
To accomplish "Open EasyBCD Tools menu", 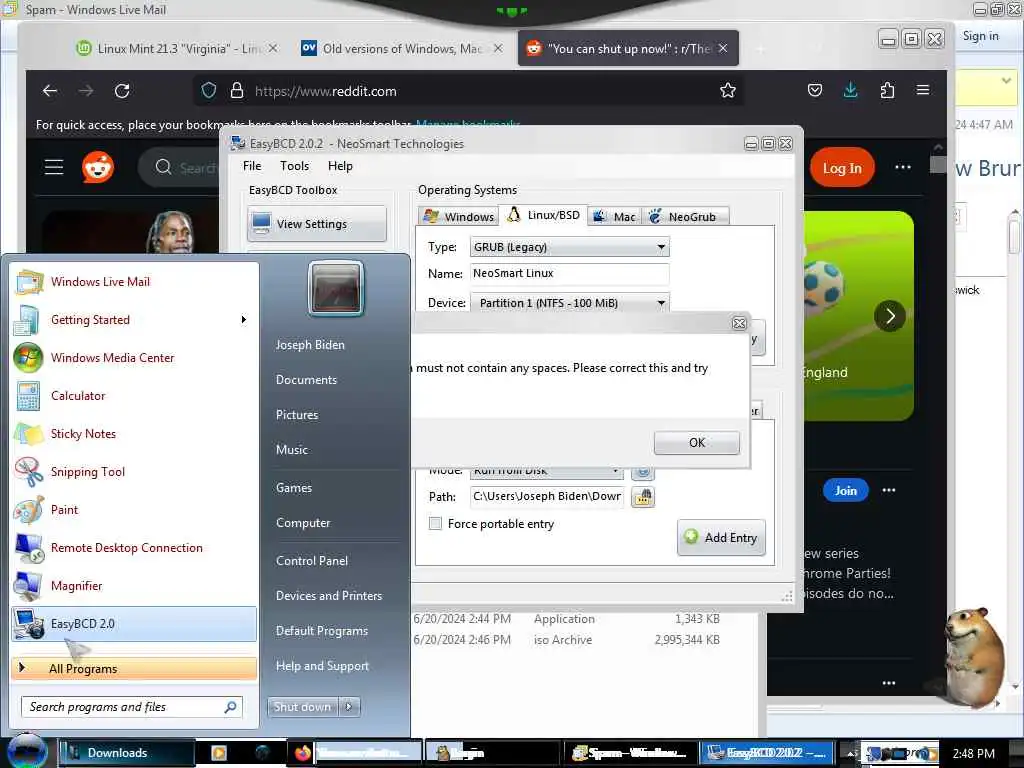I will tap(295, 166).
